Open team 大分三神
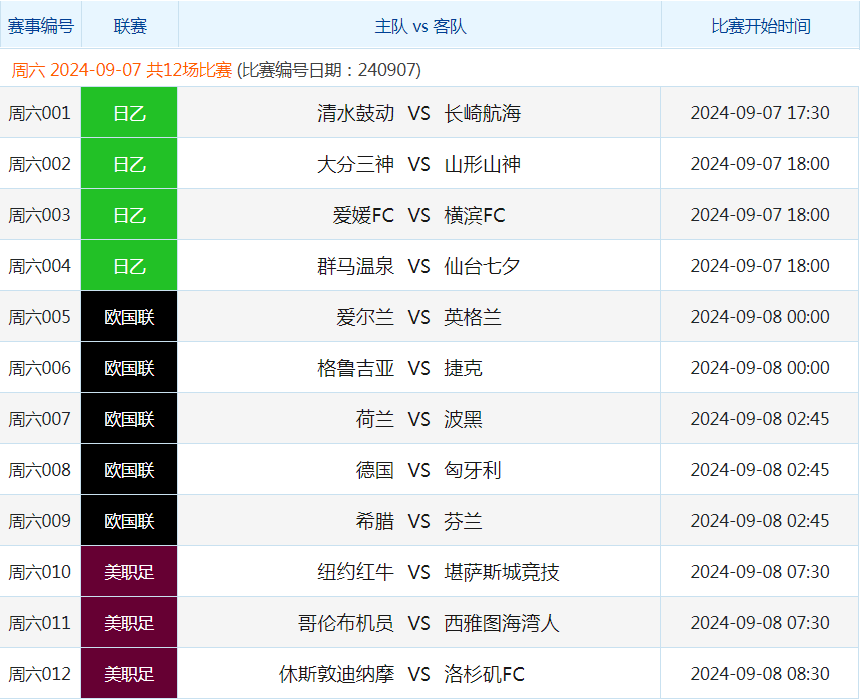Screen dimensions: 860x699 pos(355,164)
